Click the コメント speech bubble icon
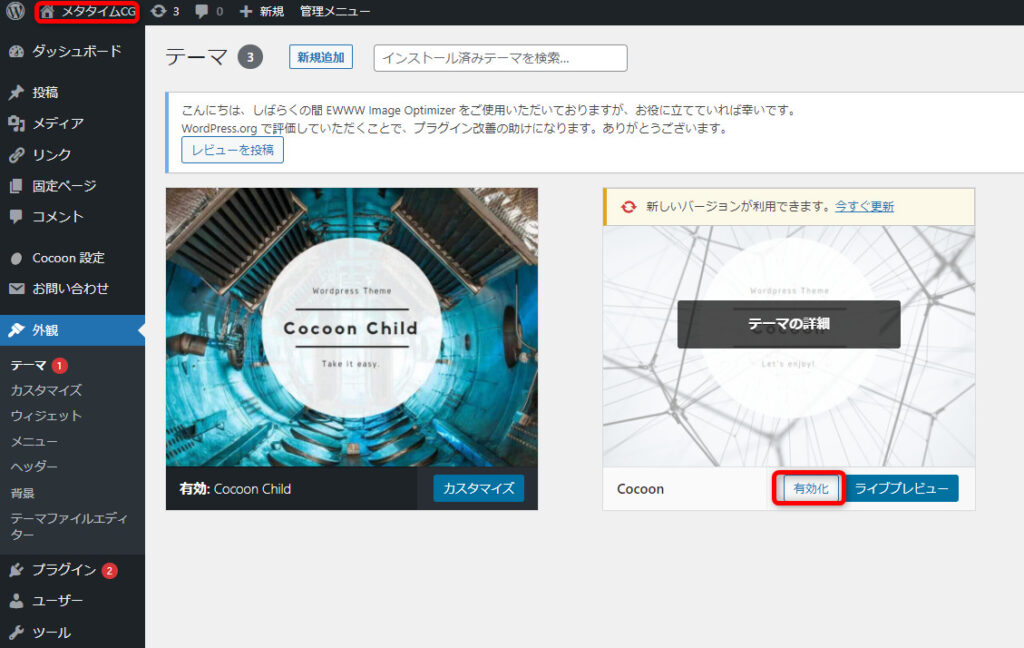Viewport: 1024px width, 648px height. click(x=16, y=217)
